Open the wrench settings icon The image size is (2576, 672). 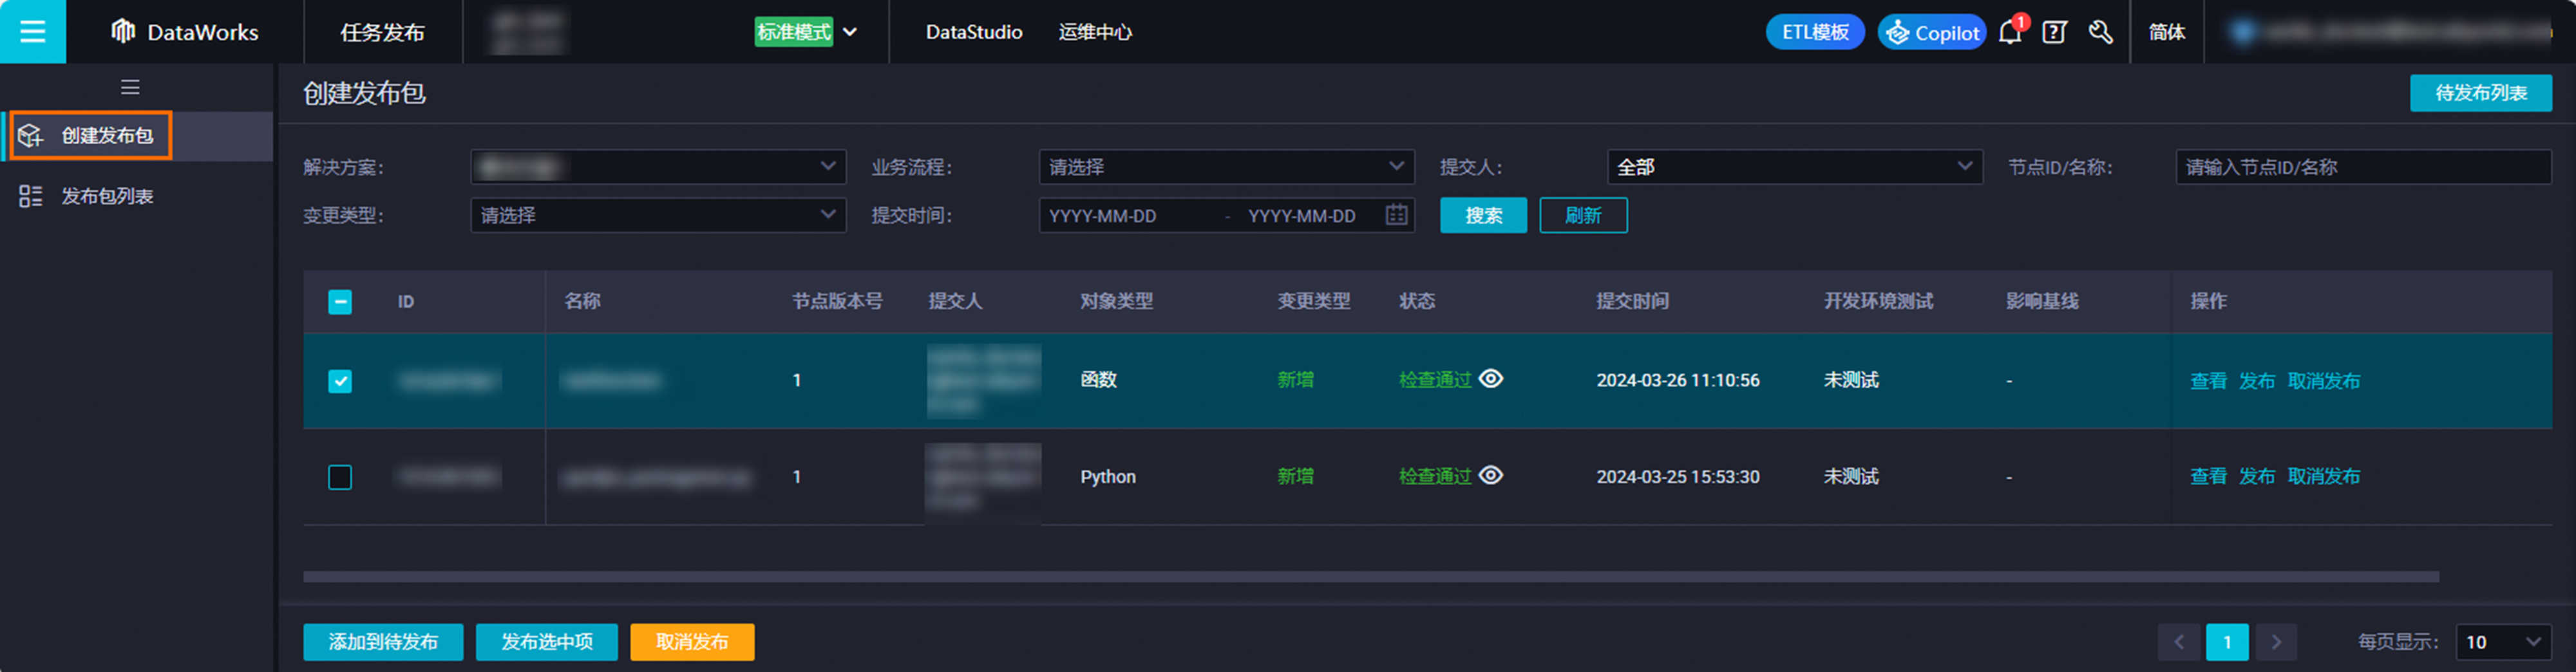2101,32
